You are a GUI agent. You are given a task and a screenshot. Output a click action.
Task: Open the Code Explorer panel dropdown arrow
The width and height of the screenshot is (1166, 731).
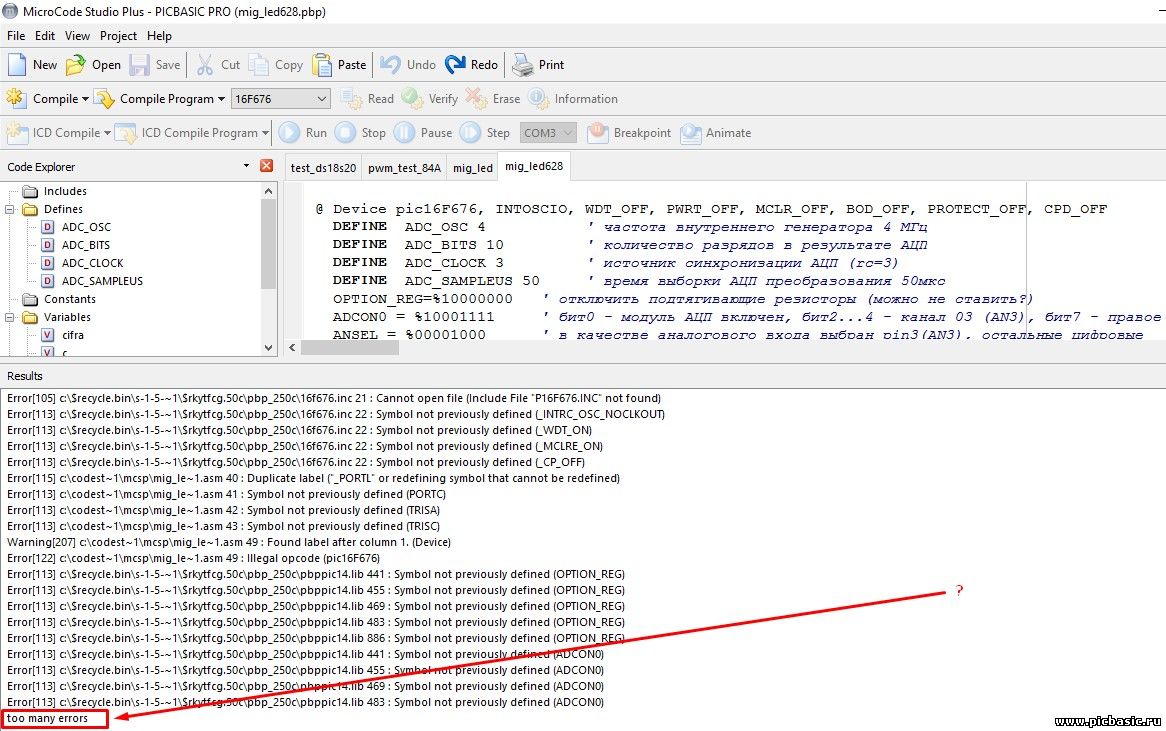click(246, 166)
